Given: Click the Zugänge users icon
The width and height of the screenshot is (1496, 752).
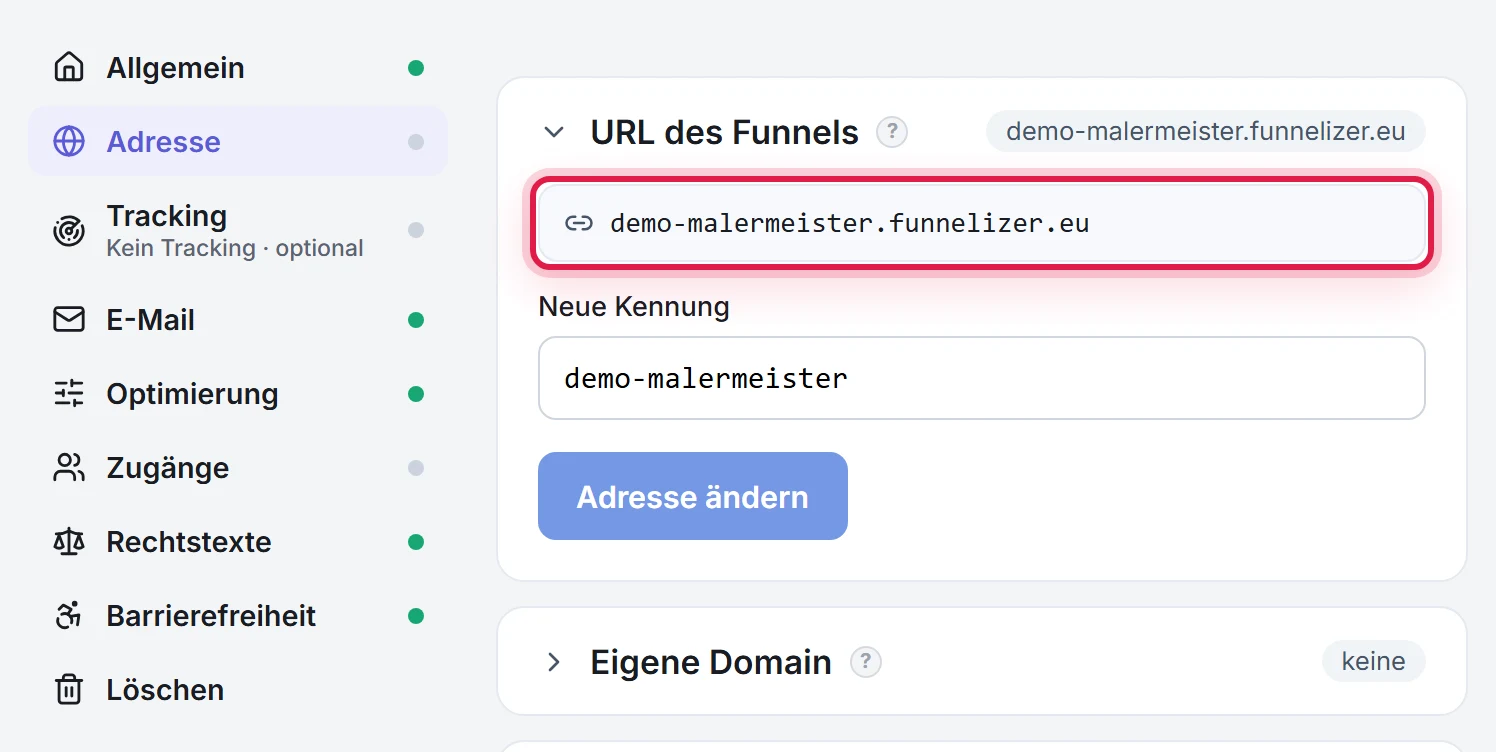Looking at the screenshot, I should click(69, 468).
